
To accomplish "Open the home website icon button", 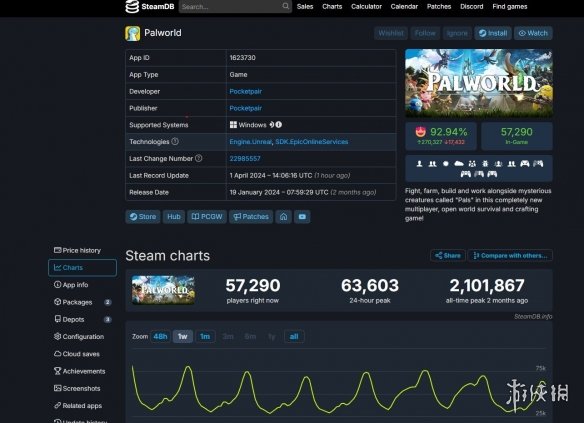I will coord(283,217).
